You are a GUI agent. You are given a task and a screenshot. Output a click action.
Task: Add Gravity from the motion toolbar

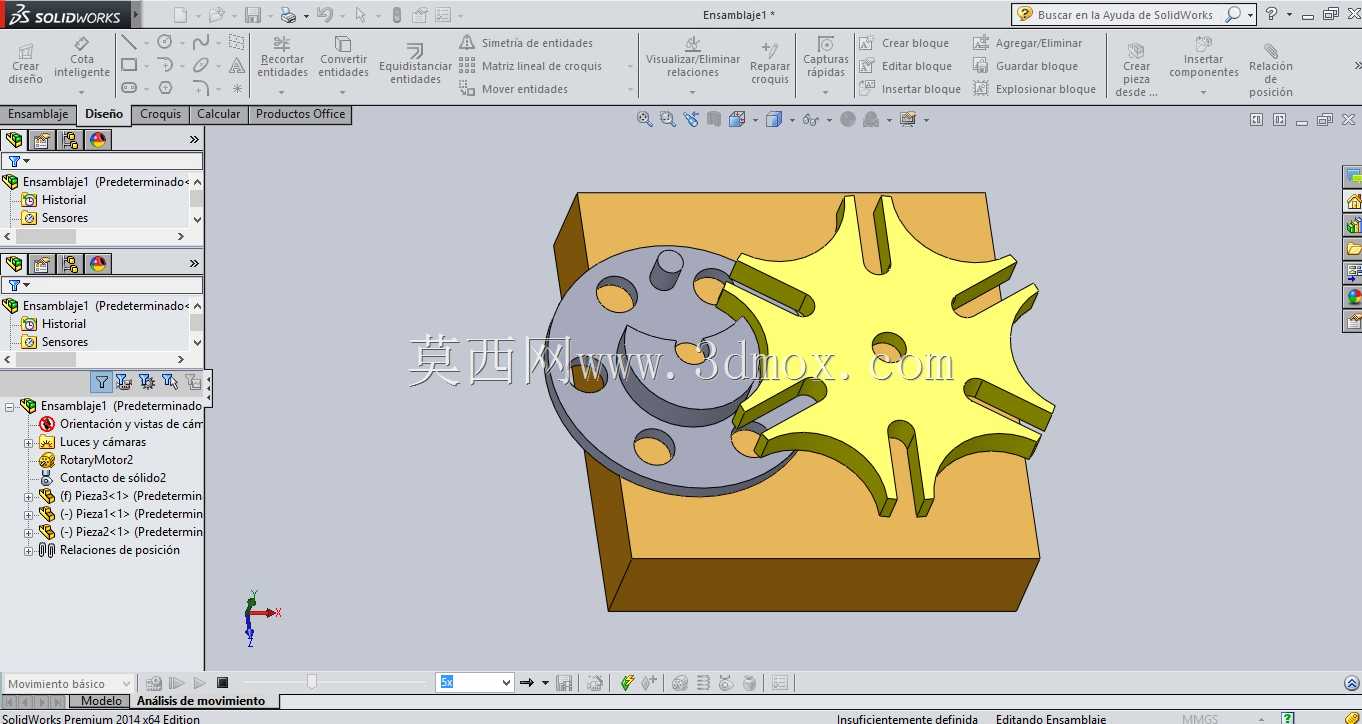[749, 683]
